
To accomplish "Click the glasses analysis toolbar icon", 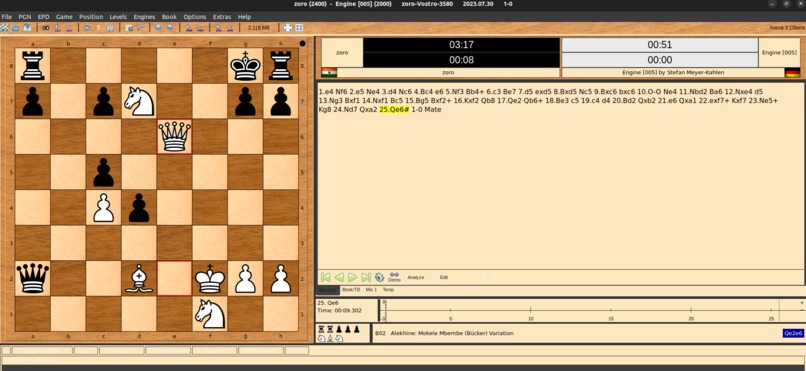I will coord(46,28).
